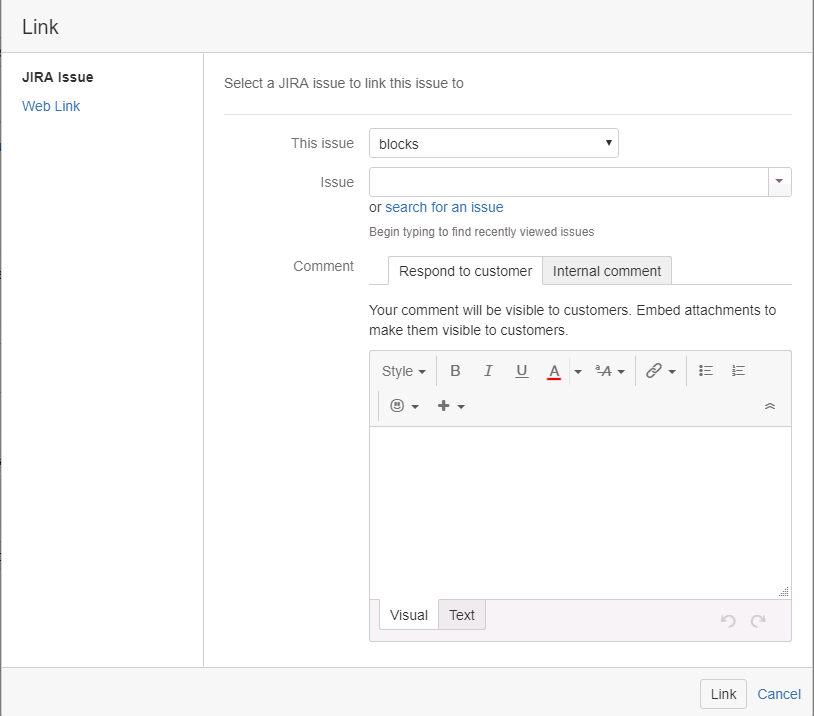
Task: Click the editor resize grip handle
Action: tap(784, 592)
